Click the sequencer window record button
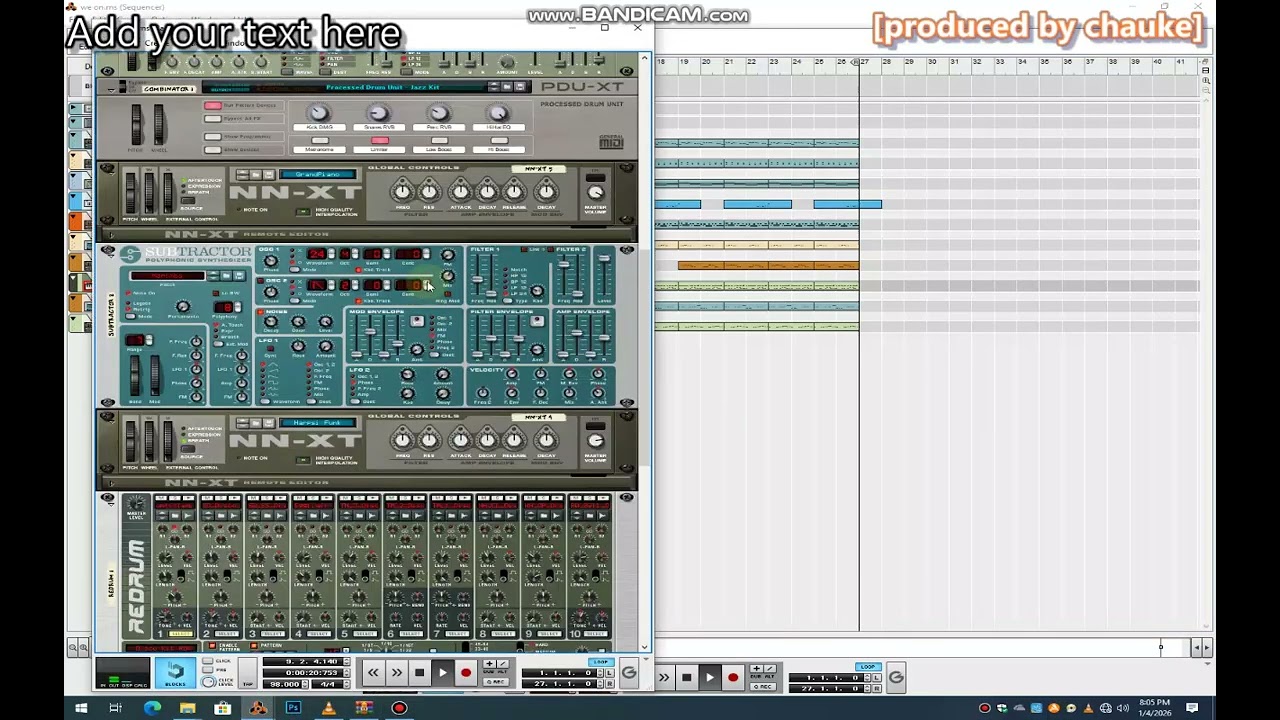The width and height of the screenshot is (1280, 720). pos(733,677)
